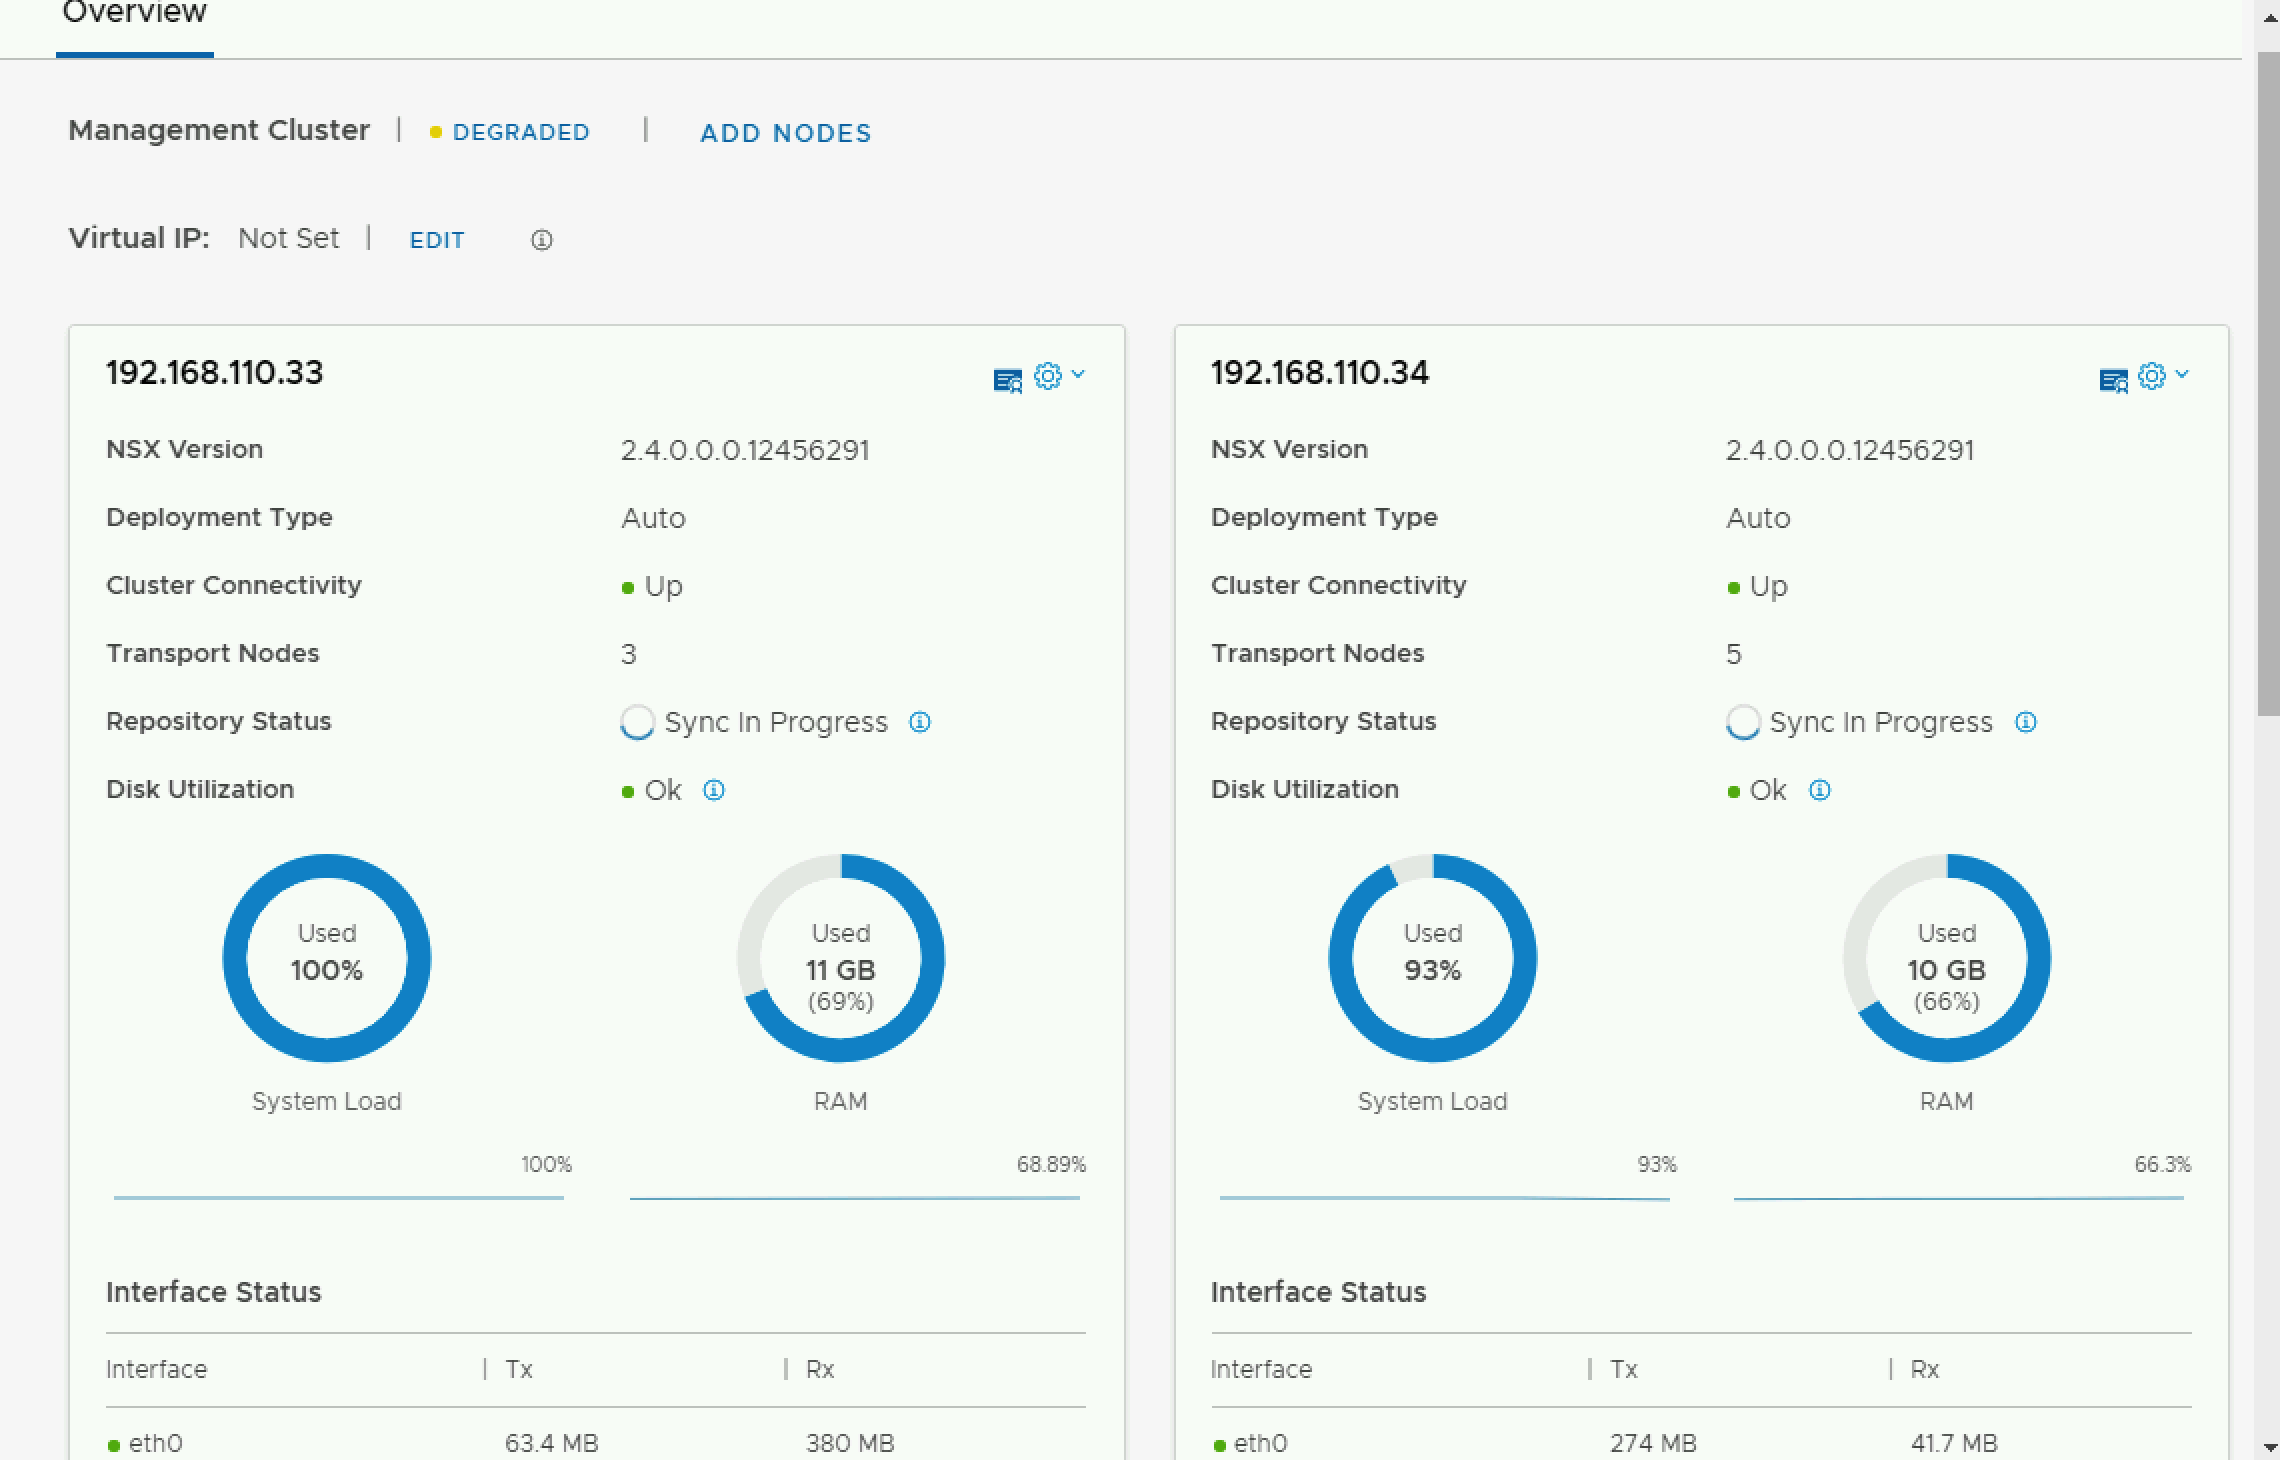
Task: Expand gear chevron on node 192.168.110.34
Action: click(x=2182, y=374)
